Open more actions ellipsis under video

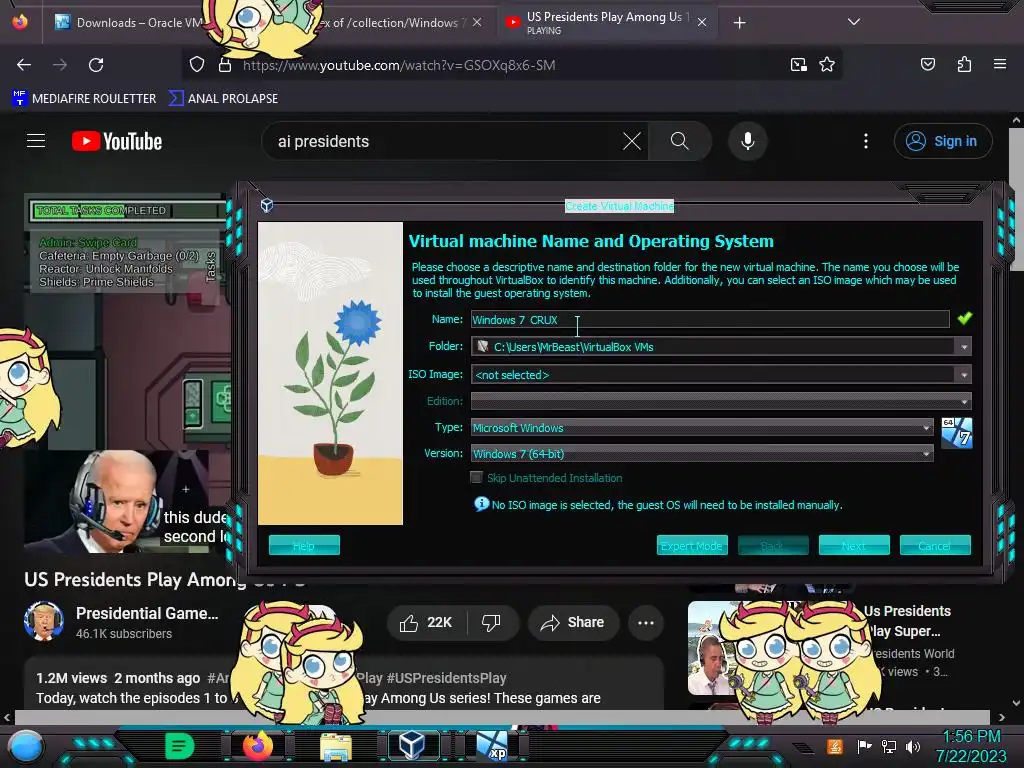coord(646,622)
